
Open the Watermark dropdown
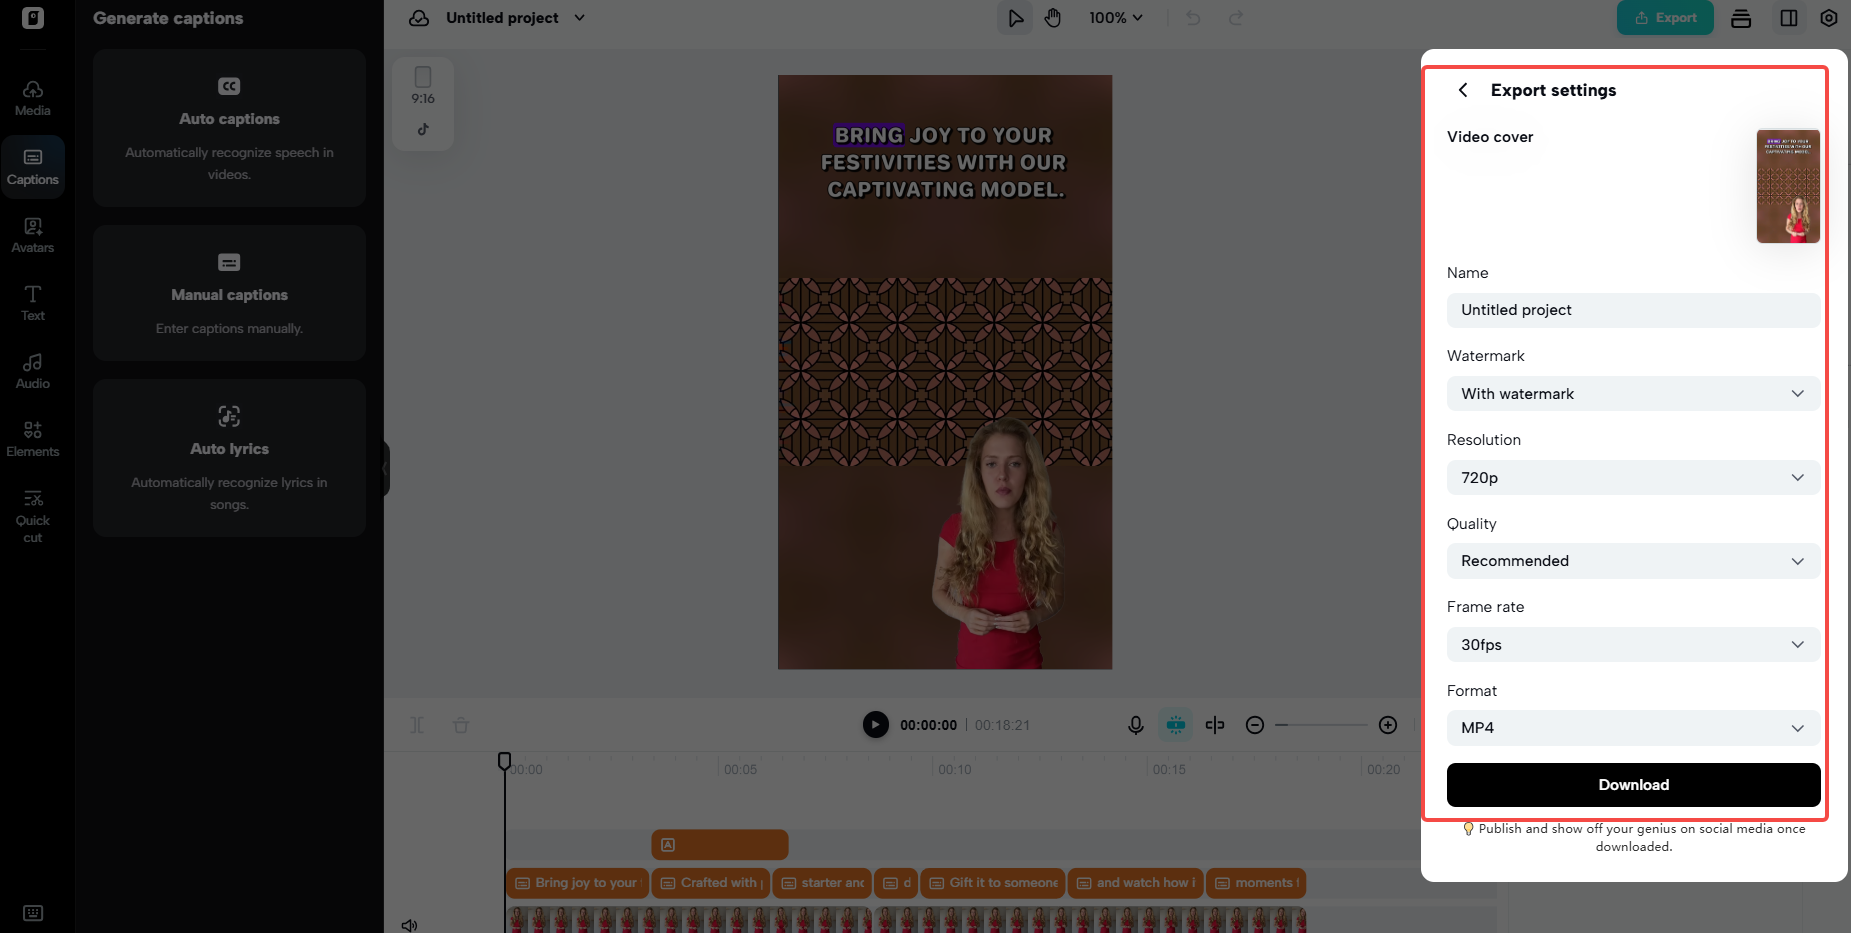click(x=1632, y=393)
